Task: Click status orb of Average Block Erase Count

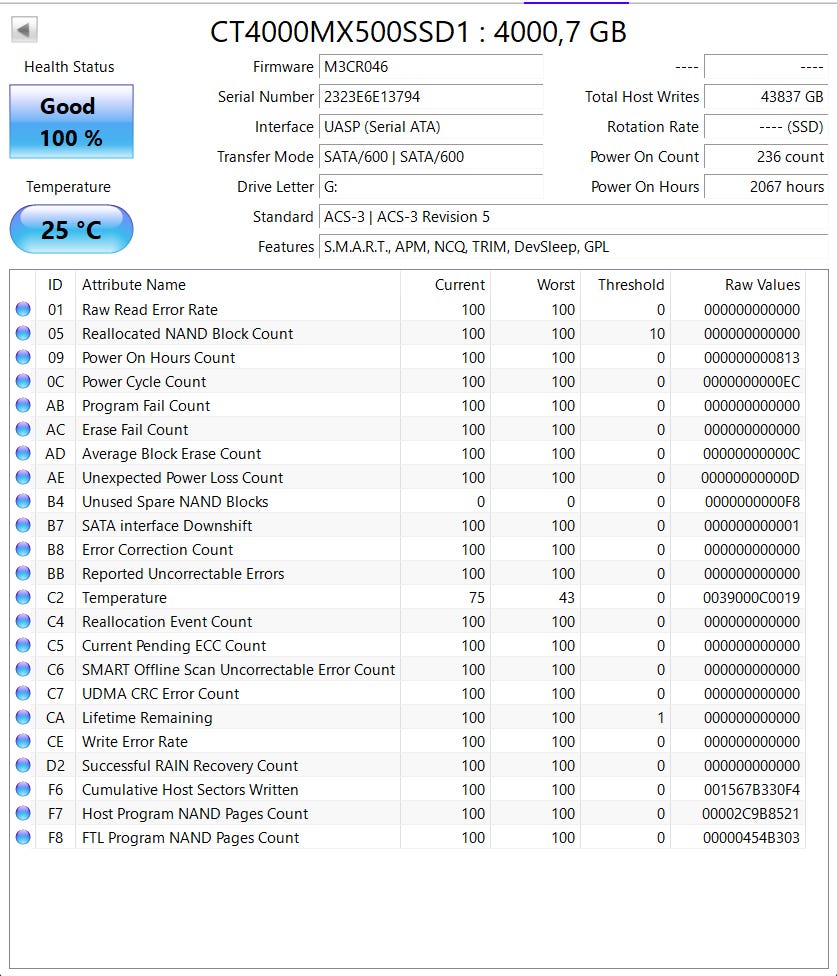Action: tap(23, 453)
